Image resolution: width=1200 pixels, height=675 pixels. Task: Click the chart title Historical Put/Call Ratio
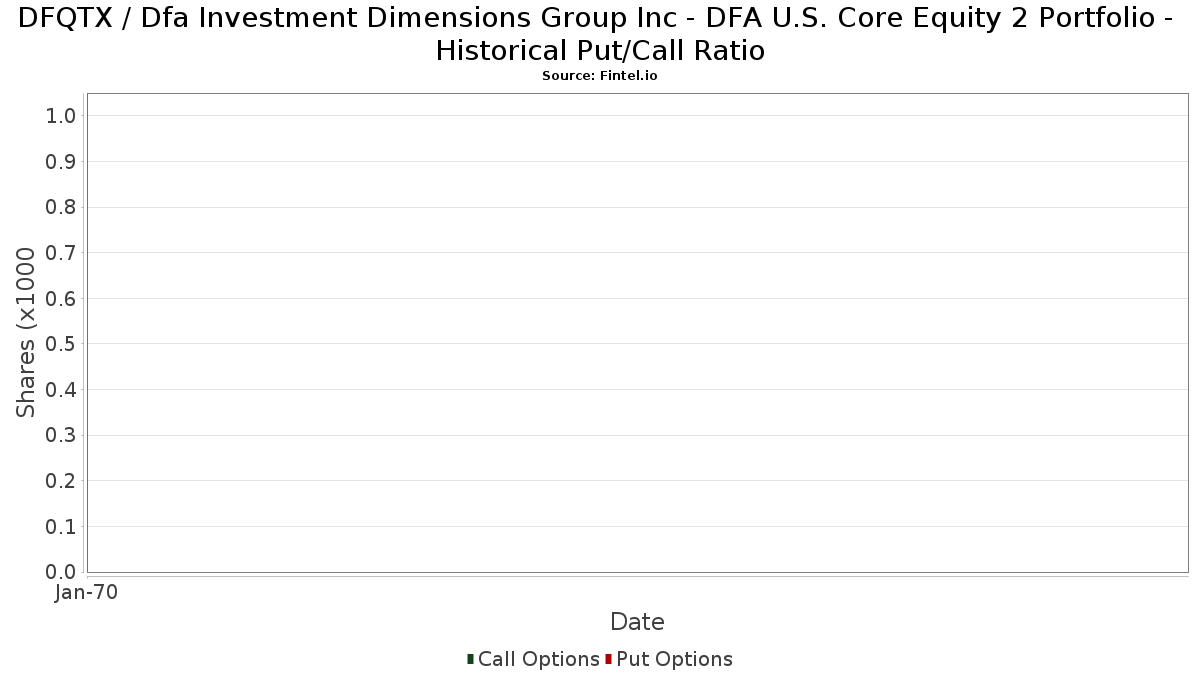tap(600, 50)
